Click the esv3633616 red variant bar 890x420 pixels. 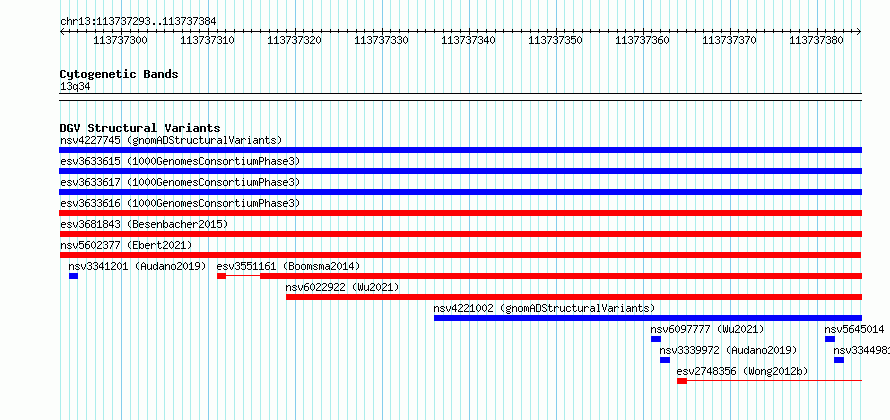pyautogui.click(x=460, y=213)
